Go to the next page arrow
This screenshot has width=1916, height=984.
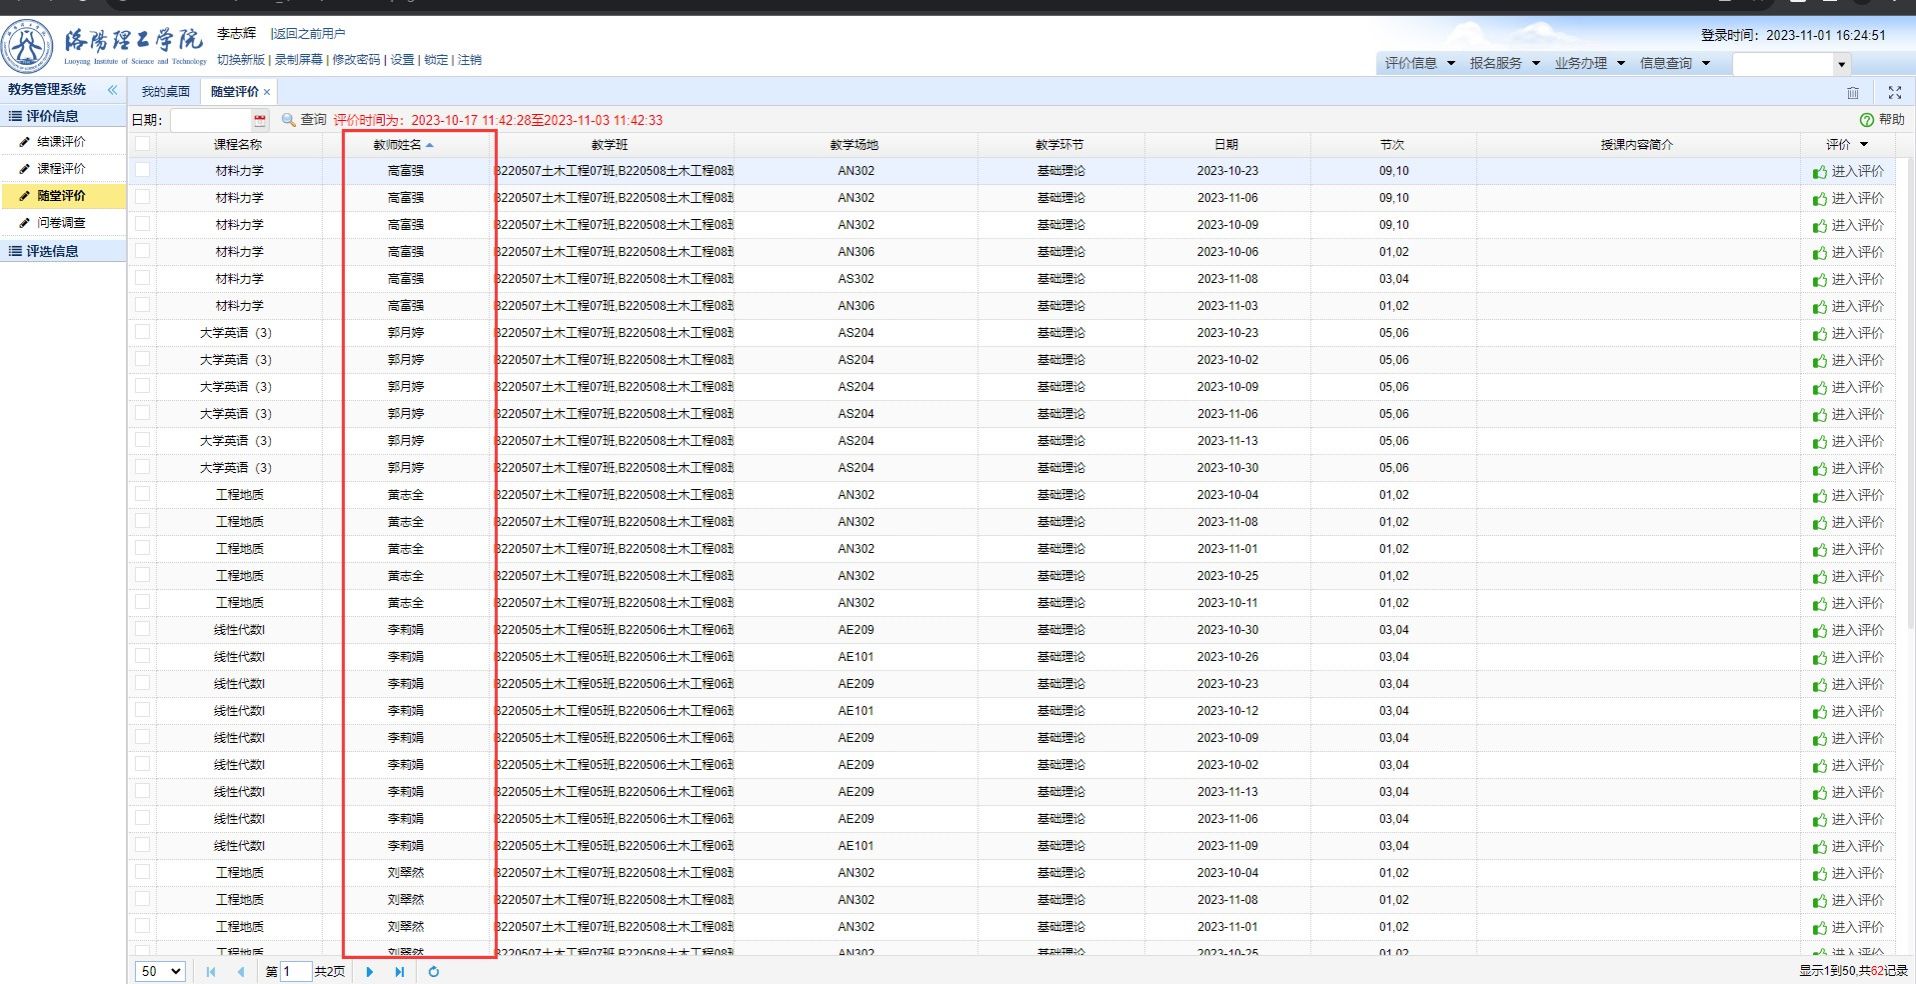[x=370, y=971]
